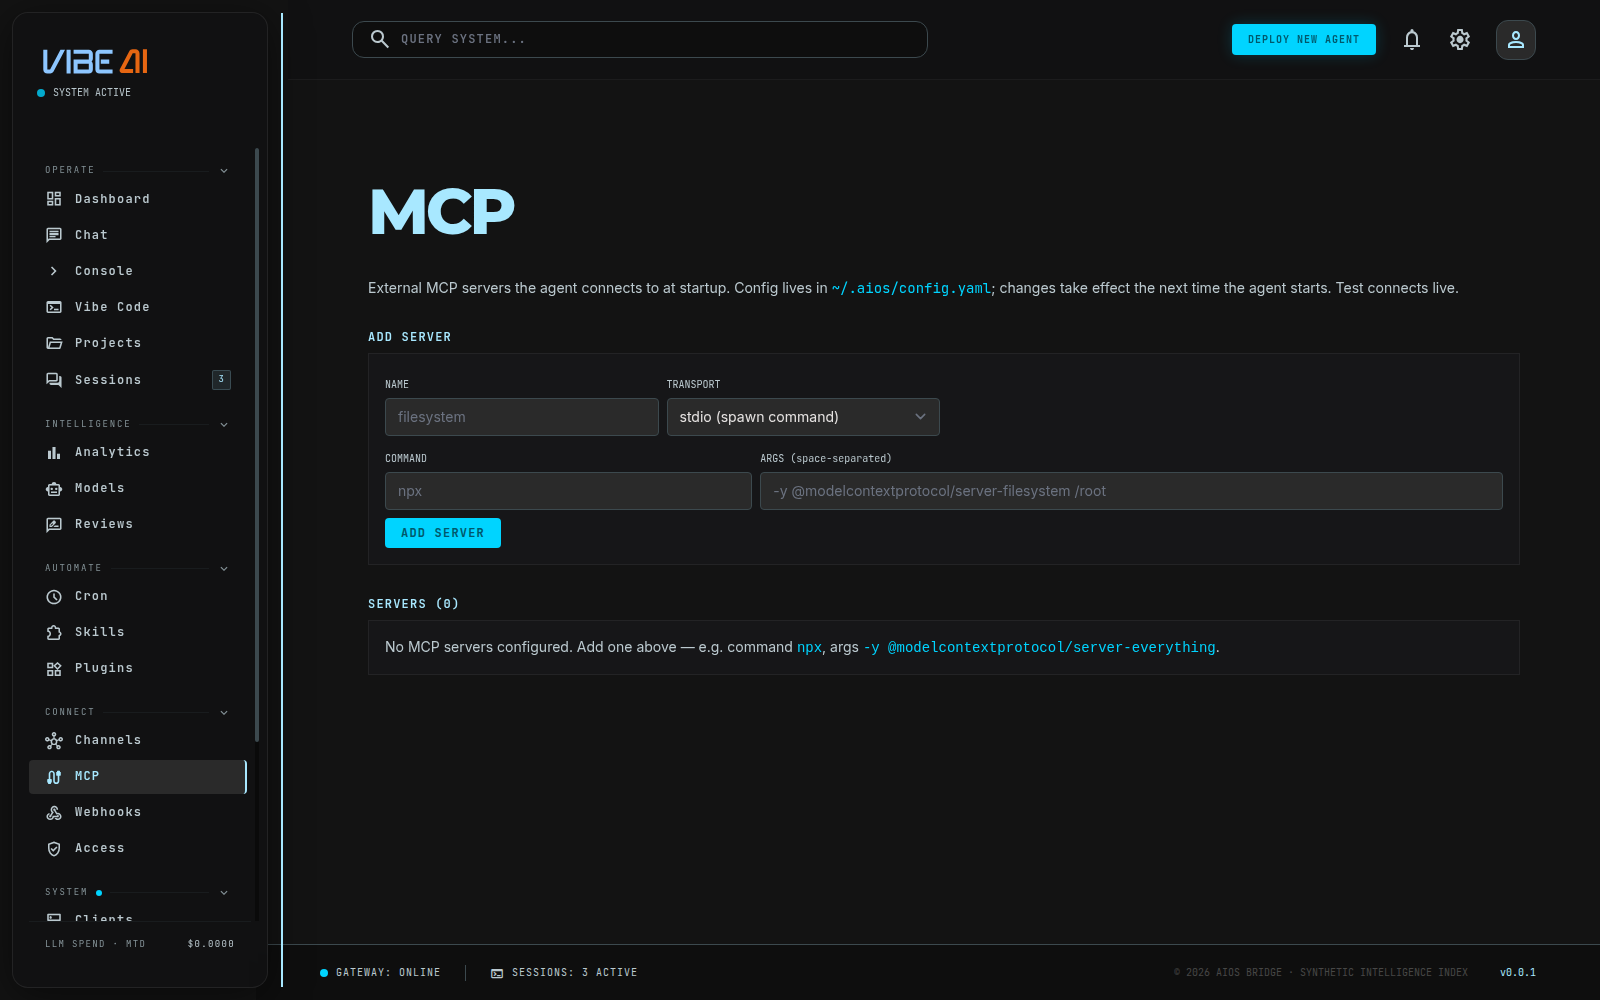The width and height of the screenshot is (1600, 1000).
Task: Click the Servers (0) heading
Action: (x=414, y=604)
